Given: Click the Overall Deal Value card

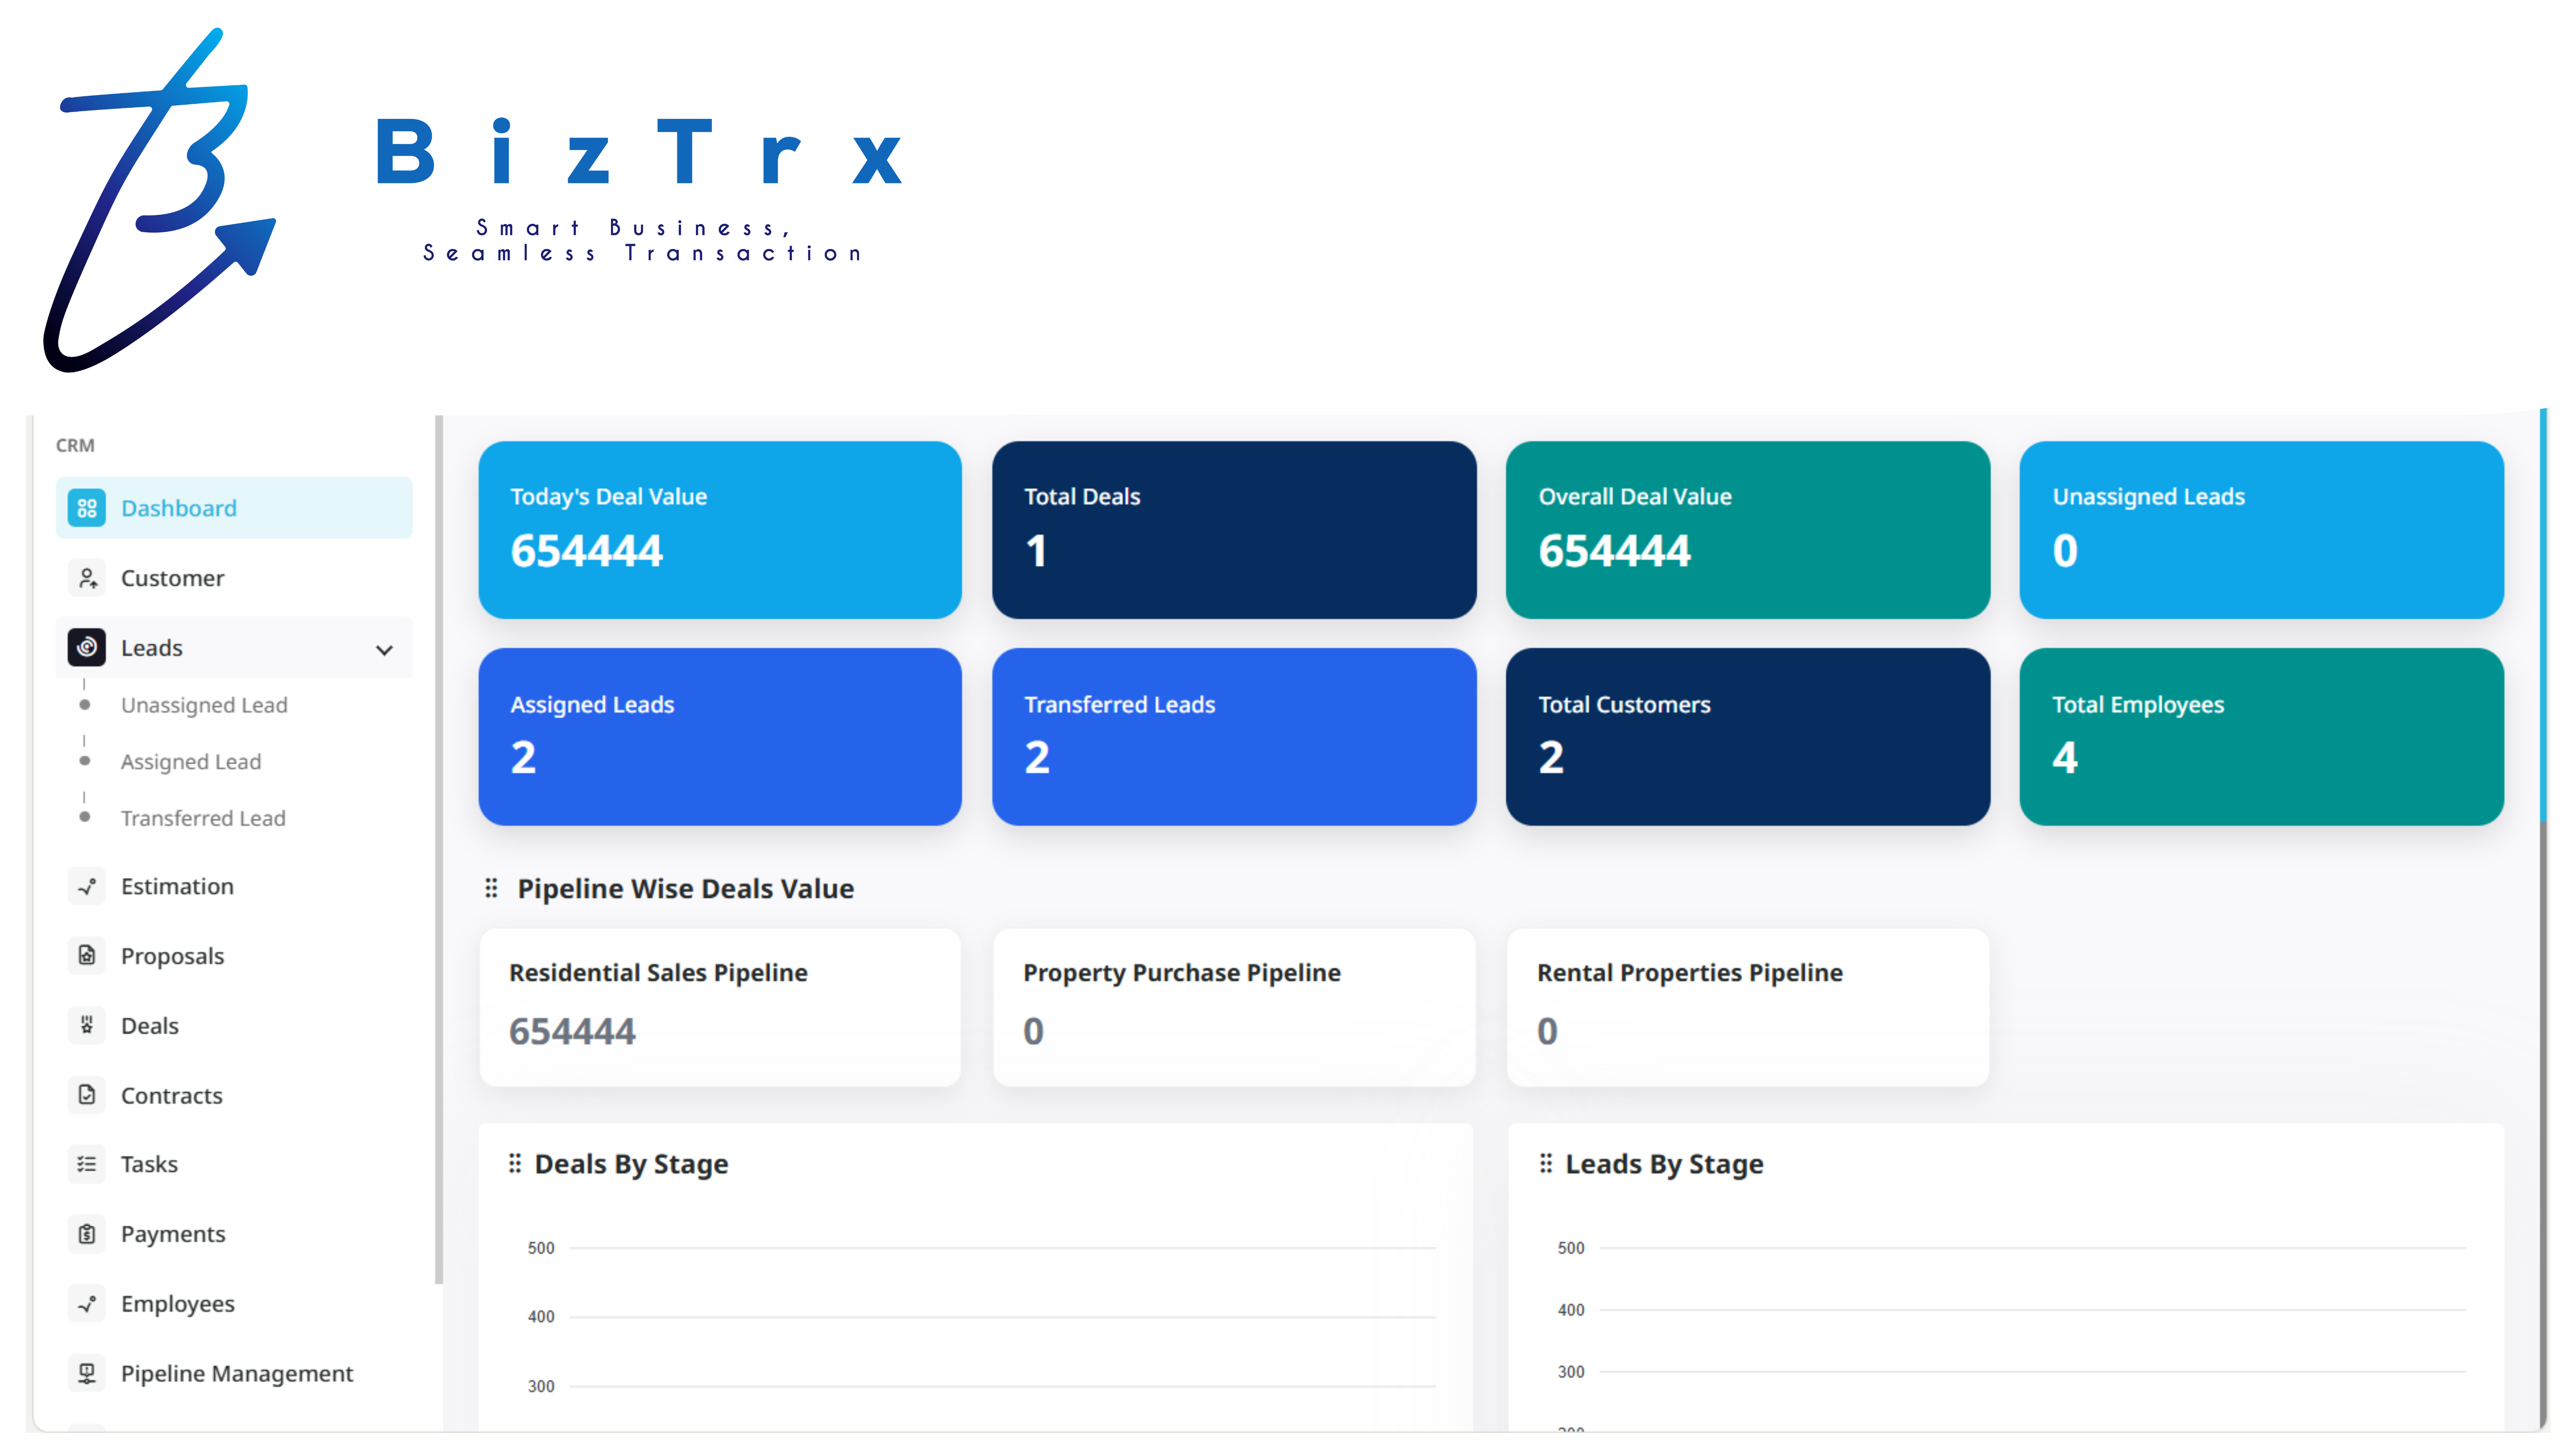Looking at the screenshot, I should pos(1748,530).
